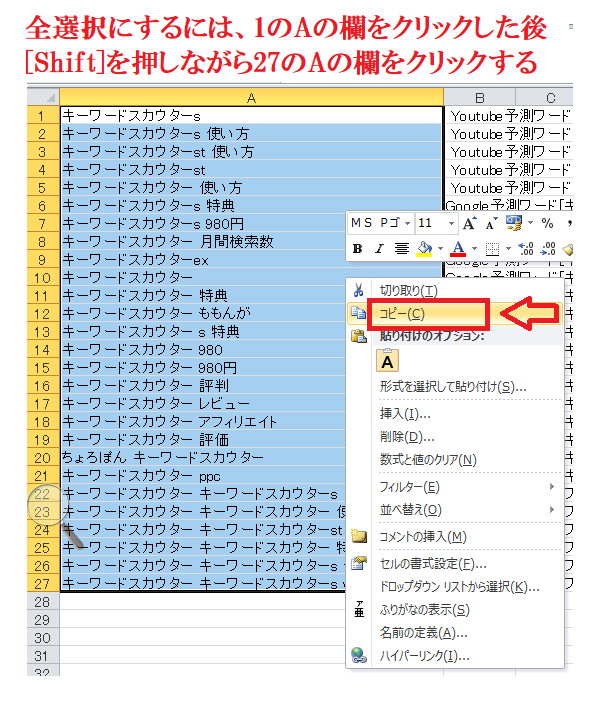Click cell キーワードスカウターs 980円
The image size is (613, 718).
coord(204,223)
